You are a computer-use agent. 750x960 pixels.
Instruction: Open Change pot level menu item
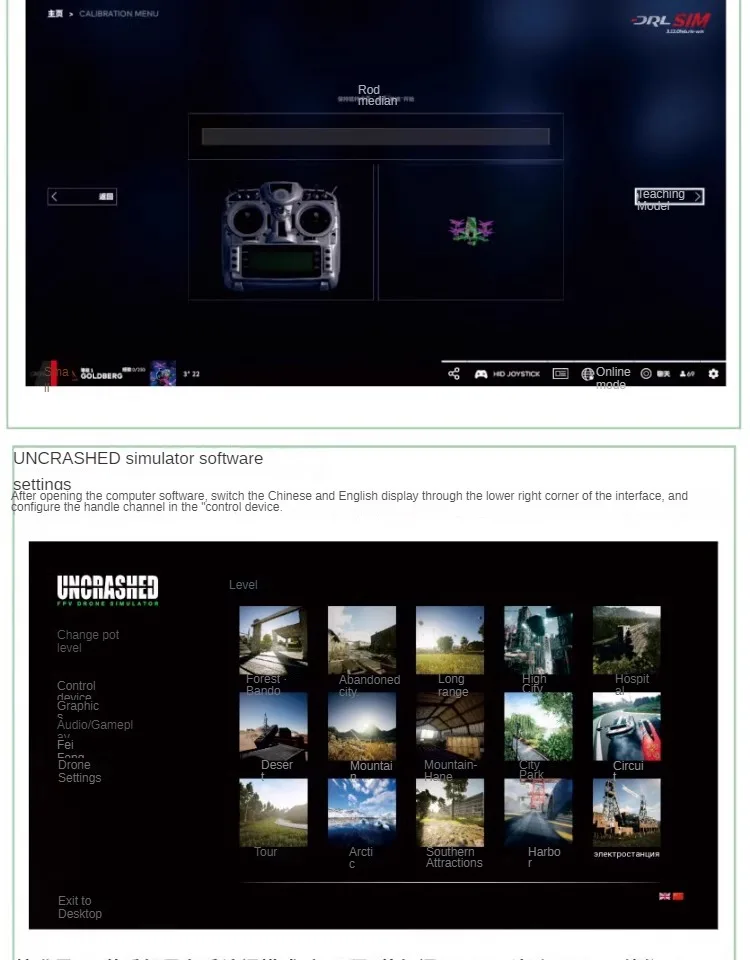88,641
